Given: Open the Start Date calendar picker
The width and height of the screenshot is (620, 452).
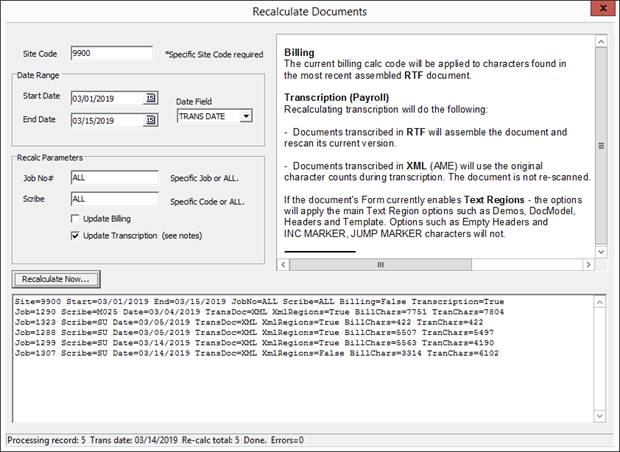Looking at the screenshot, I should point(151,98).
